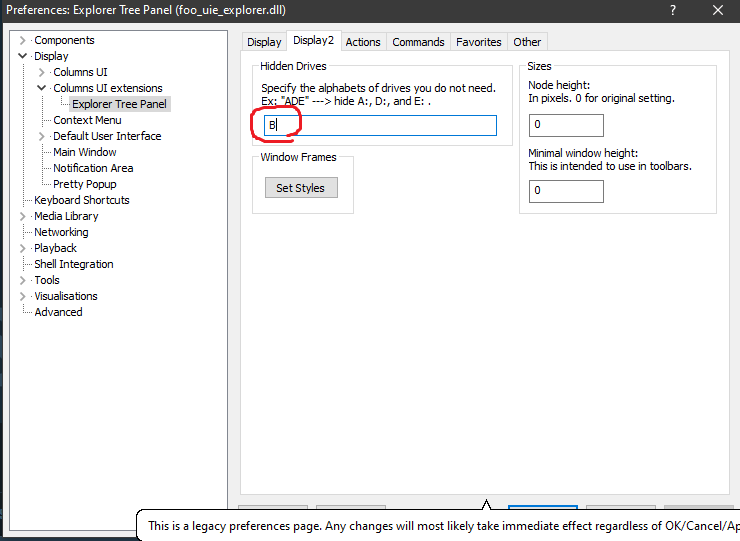Switch to the Display tab

point(264,42)
